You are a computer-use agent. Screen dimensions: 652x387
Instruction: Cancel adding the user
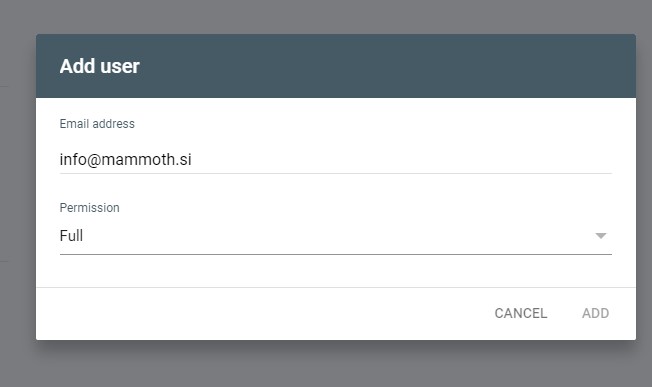click(521, 313)
